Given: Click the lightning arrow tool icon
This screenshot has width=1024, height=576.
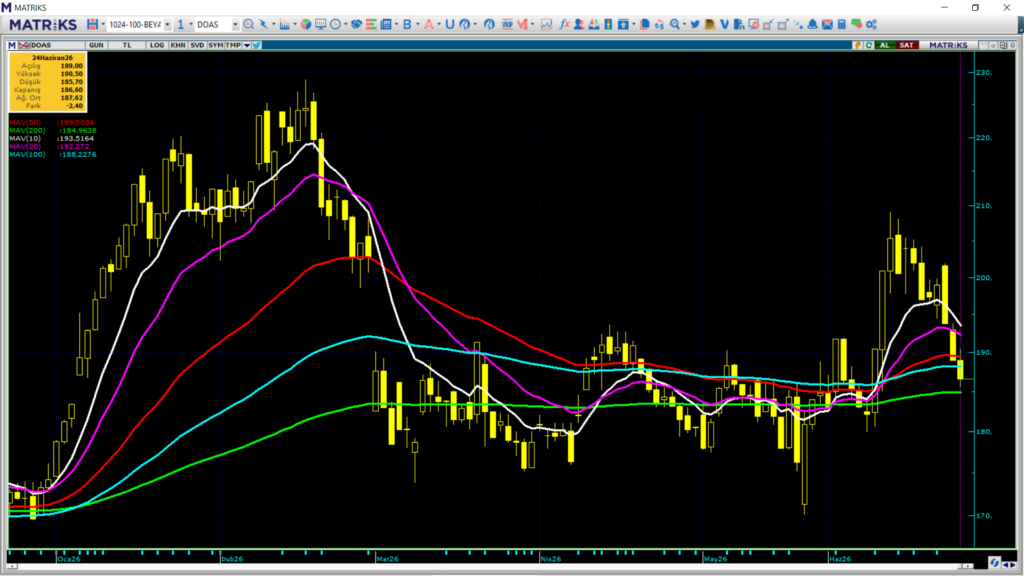Looking at the screenshot, I should (263, 24).
